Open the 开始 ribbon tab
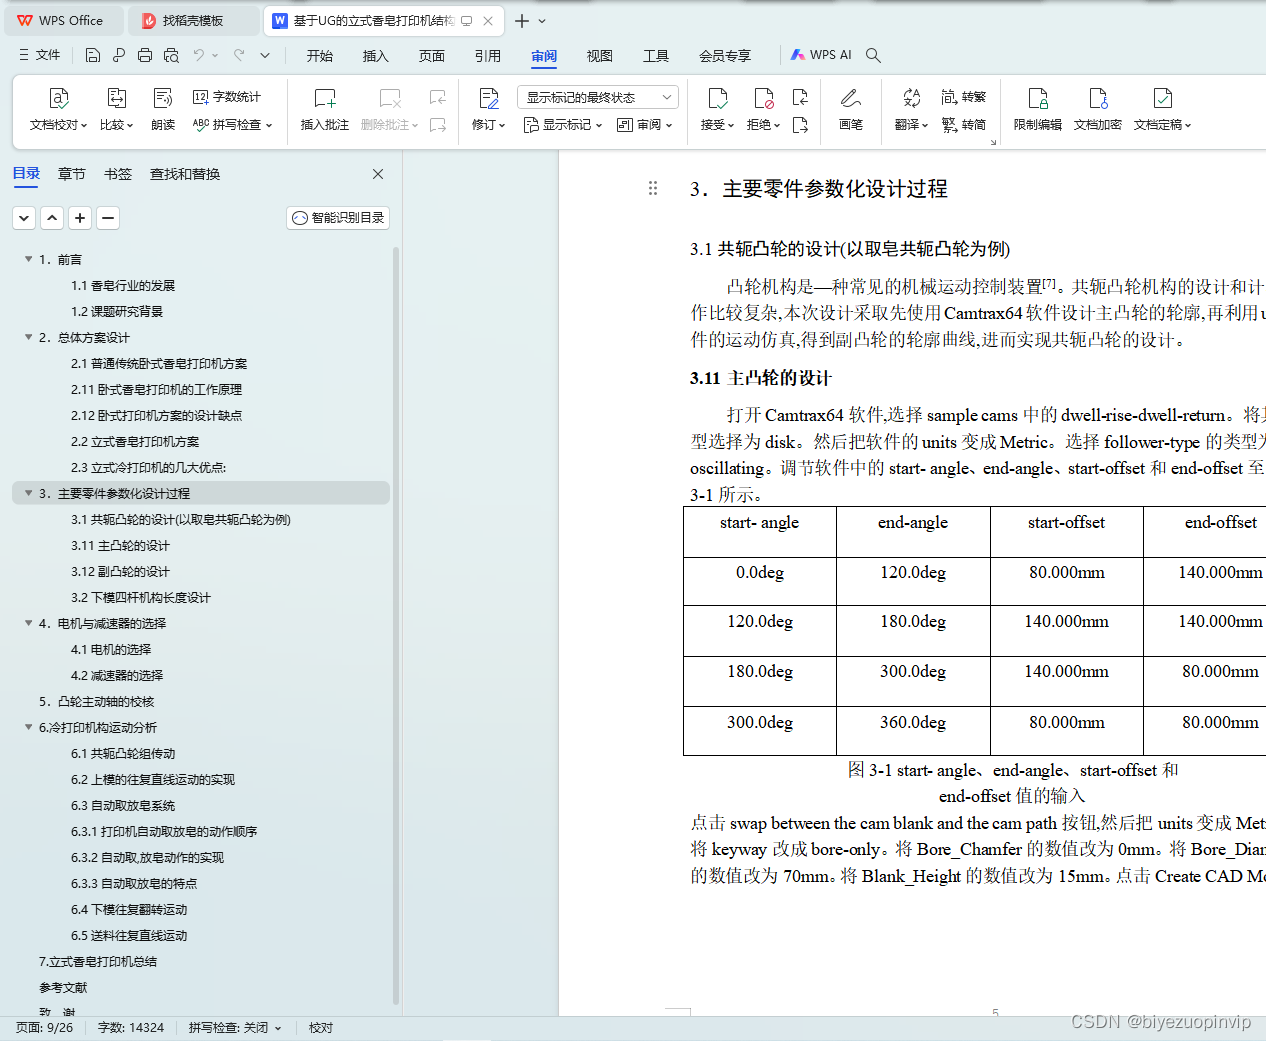Screen dimensions: 1266x1041 (320, 56)
